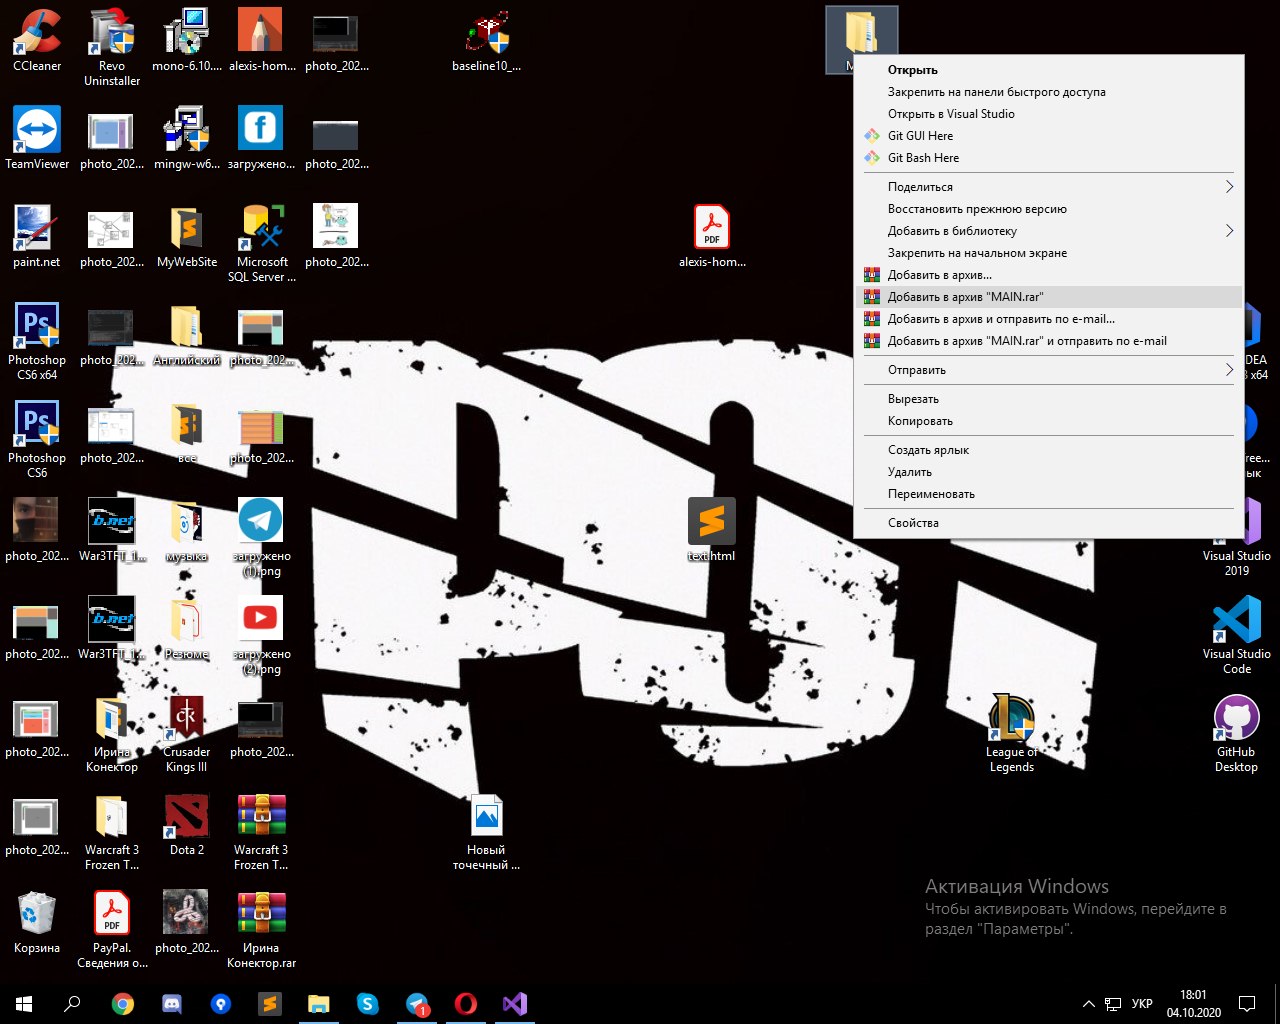Select the Английский folder icon

pyautogui.click(x=187, y=334)
